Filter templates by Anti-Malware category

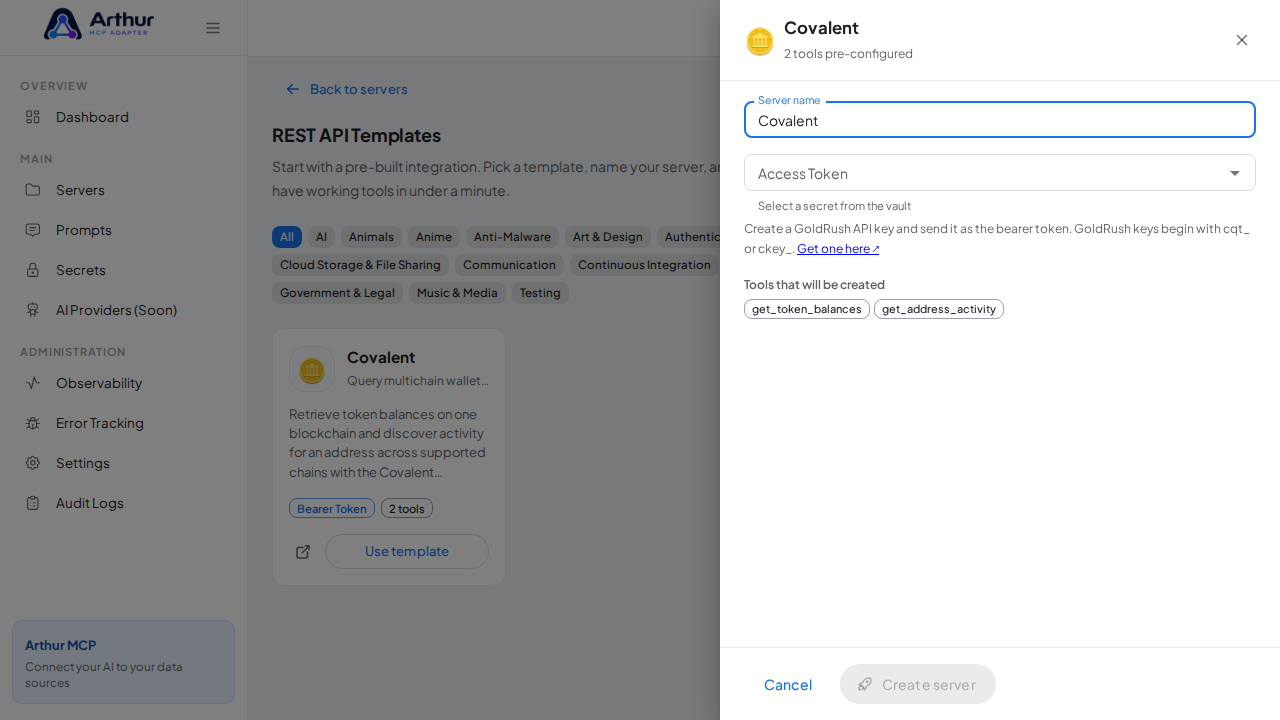(512, 237)
